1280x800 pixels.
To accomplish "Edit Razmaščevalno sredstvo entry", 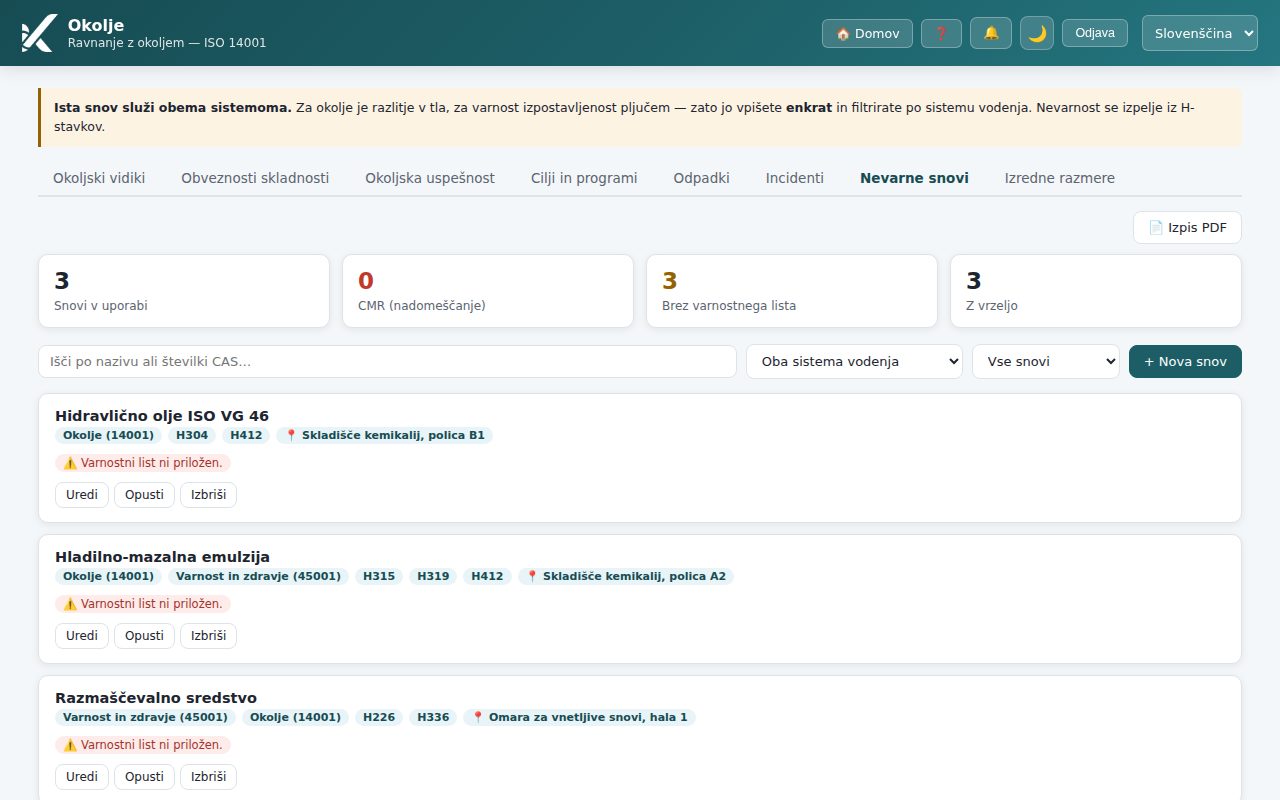I will [x=82, y=777].
